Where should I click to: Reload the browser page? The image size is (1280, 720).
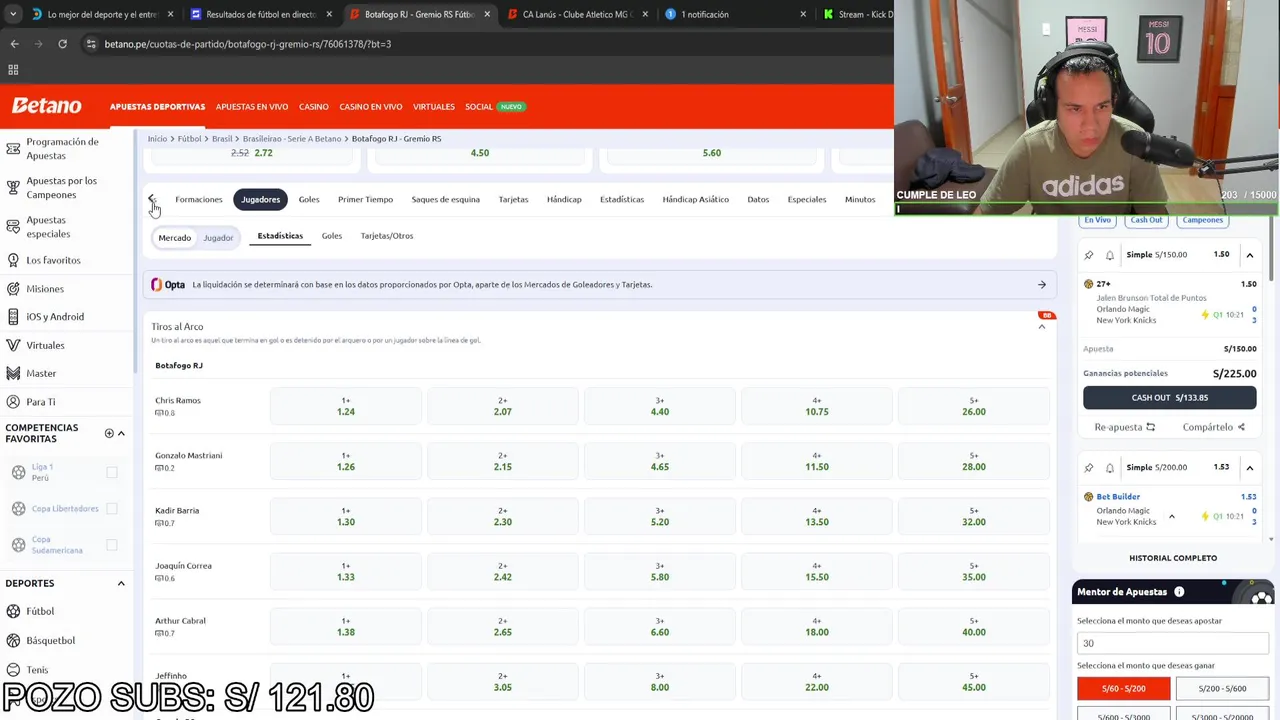62,44
